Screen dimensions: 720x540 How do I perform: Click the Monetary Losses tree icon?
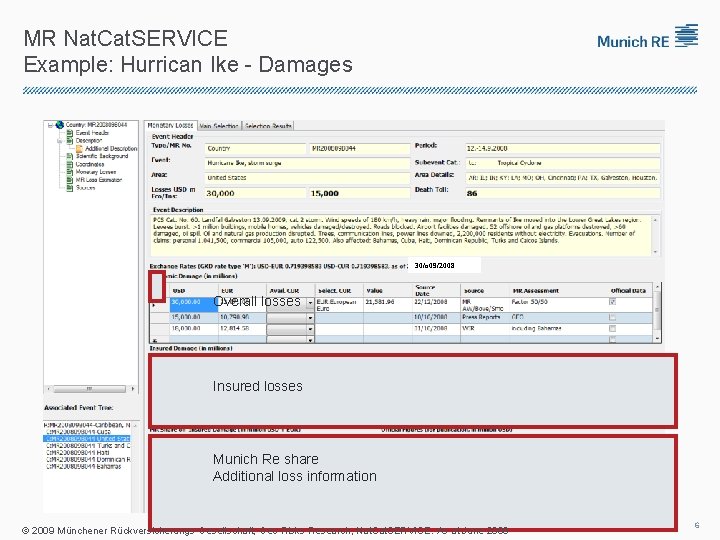70,172
